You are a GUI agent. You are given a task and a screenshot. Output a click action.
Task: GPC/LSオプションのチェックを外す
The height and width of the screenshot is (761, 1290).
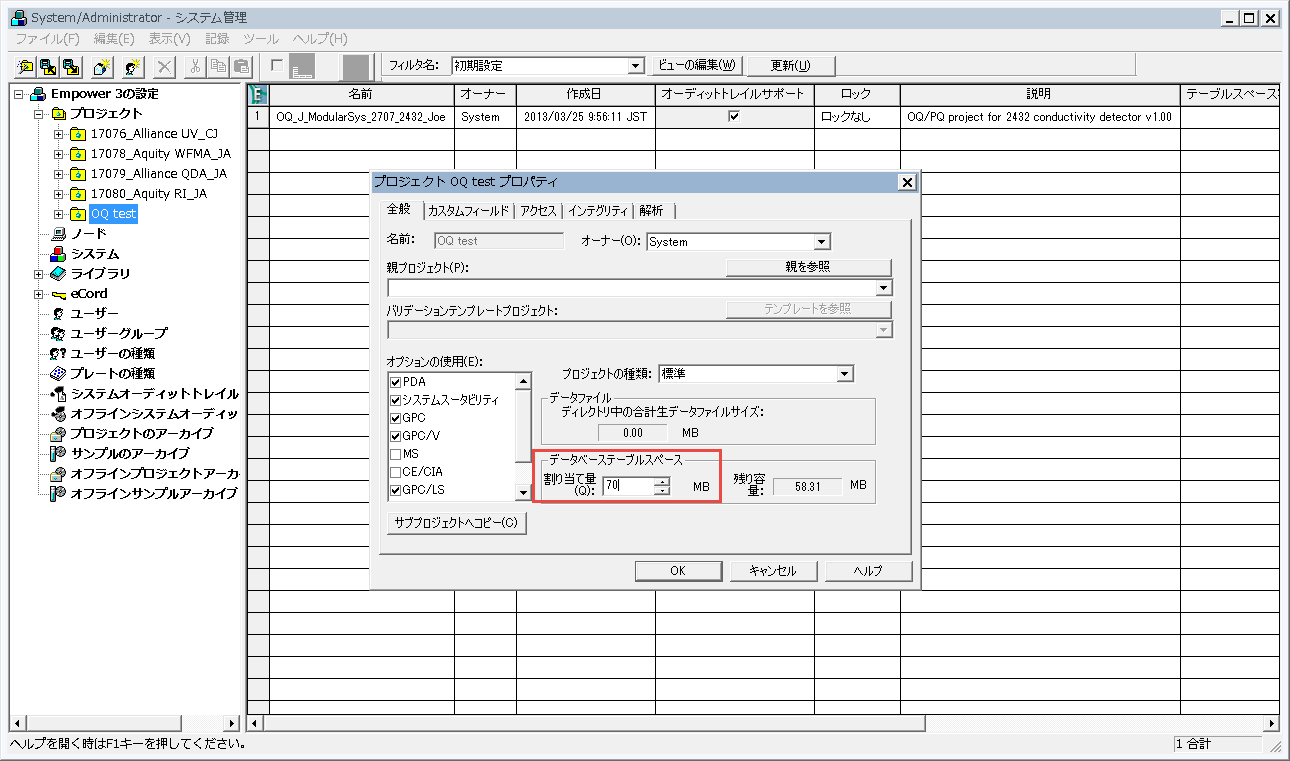click(x=396, y=489)
